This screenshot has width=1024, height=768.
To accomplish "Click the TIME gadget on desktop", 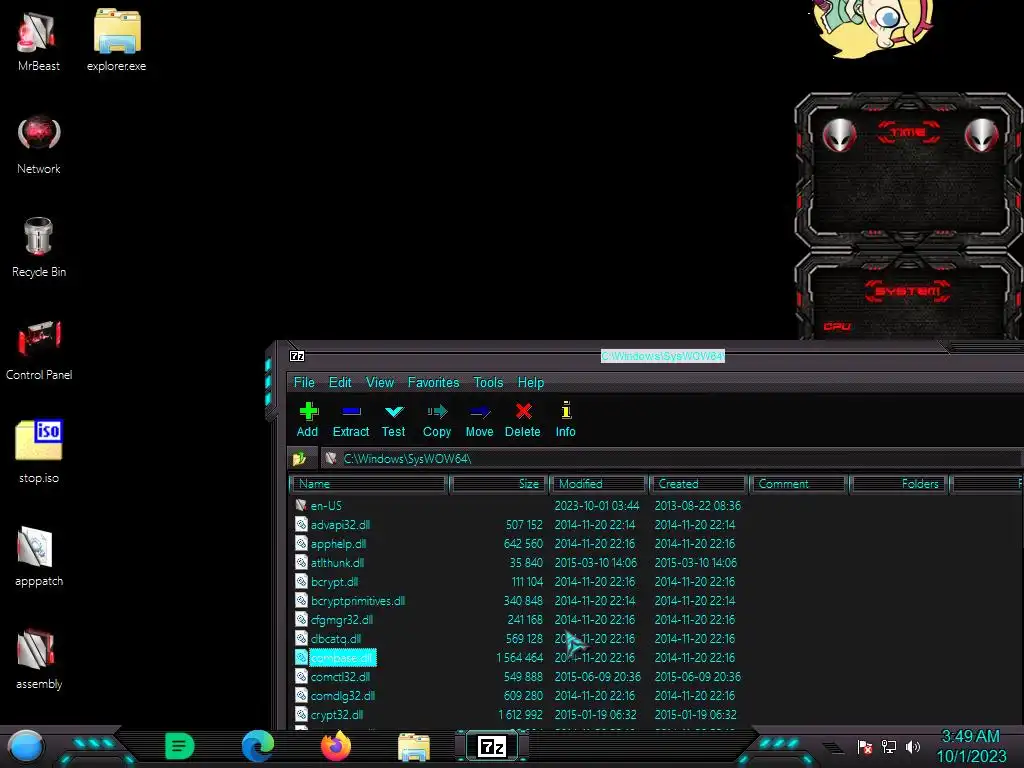I will click(908, 171).
